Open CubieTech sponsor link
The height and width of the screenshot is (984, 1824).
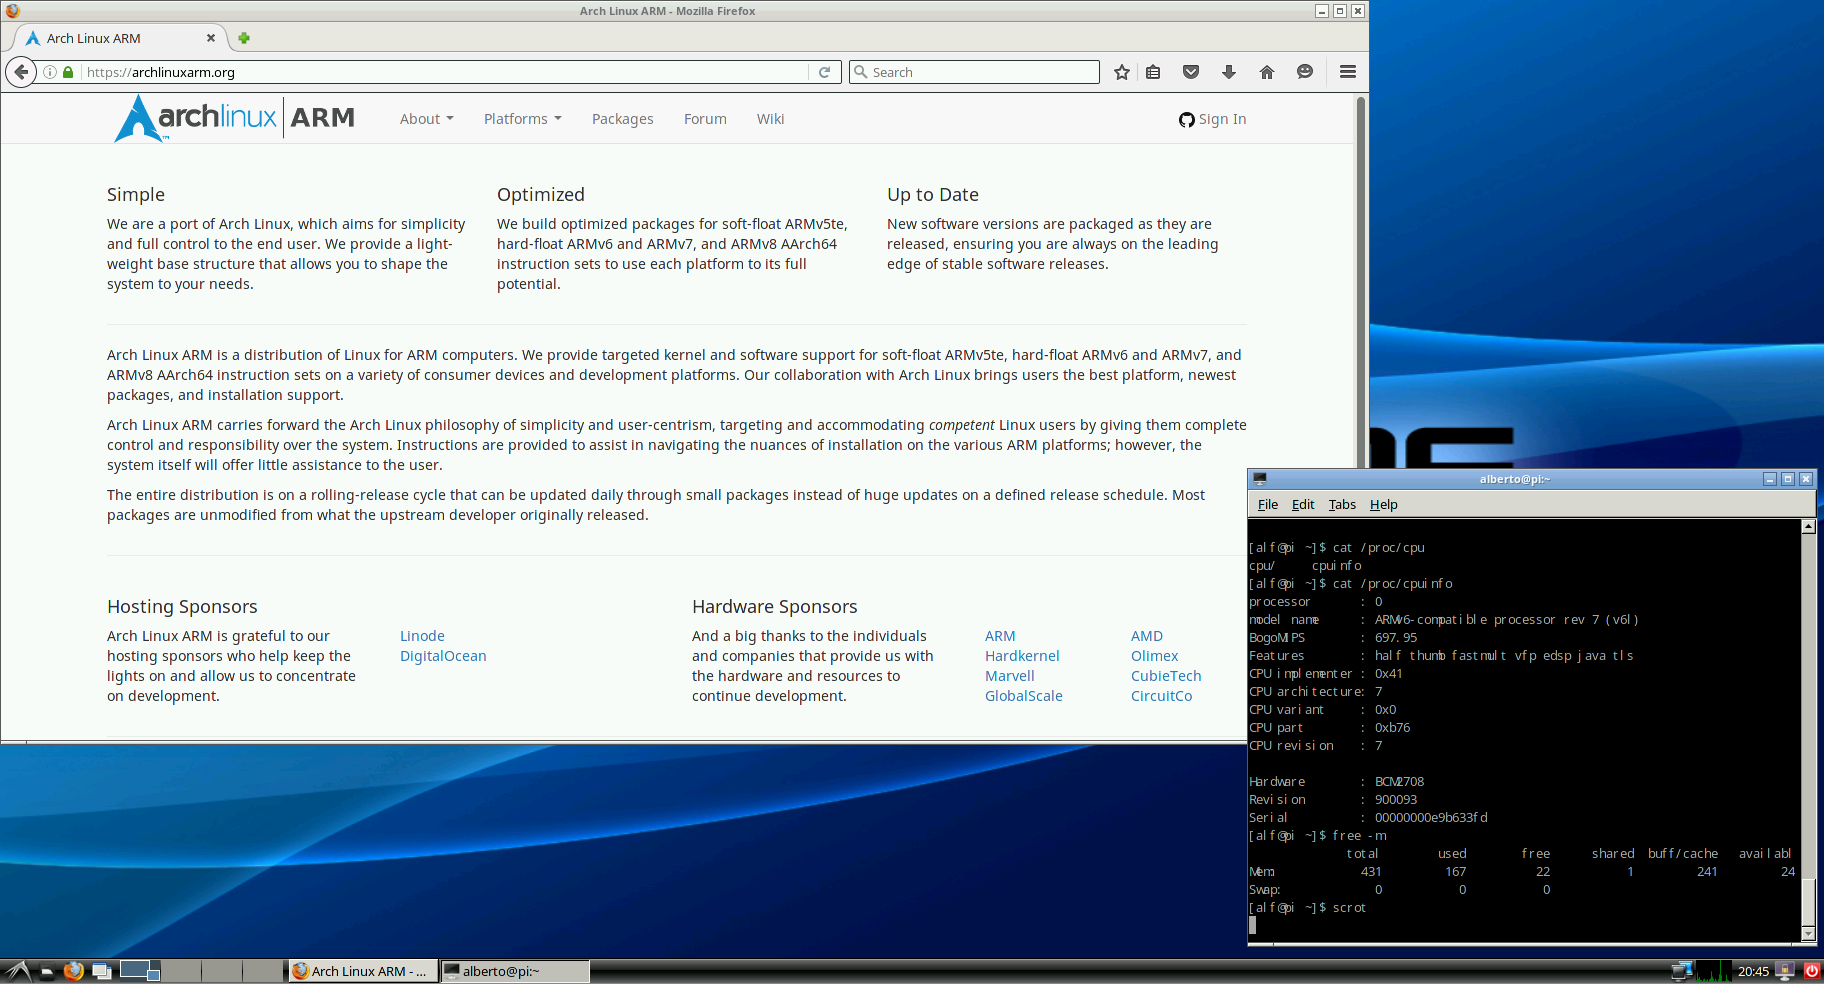click(x=1166, y=676)
